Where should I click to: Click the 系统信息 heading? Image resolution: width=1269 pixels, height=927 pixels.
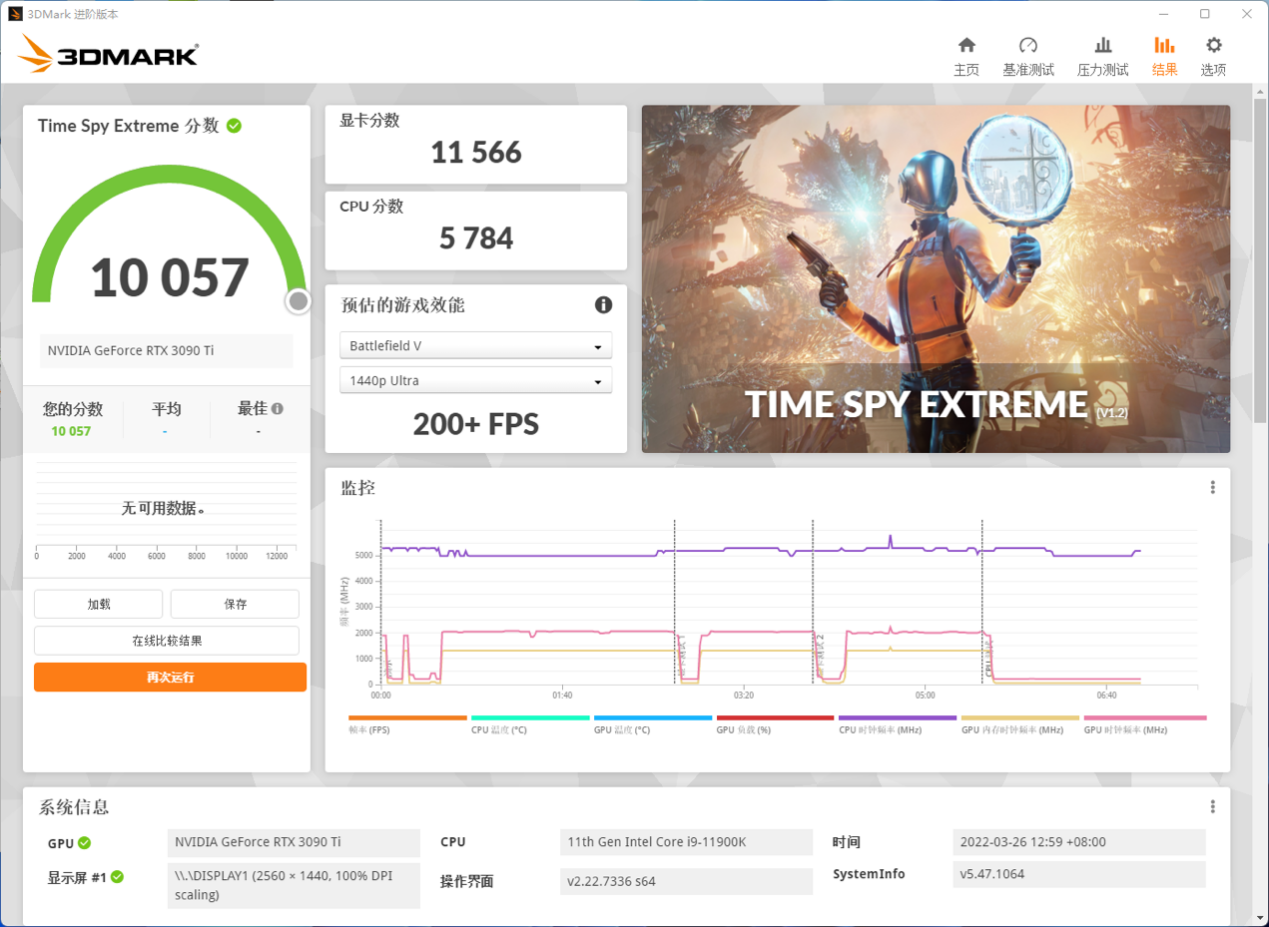(x=74, y=807)
